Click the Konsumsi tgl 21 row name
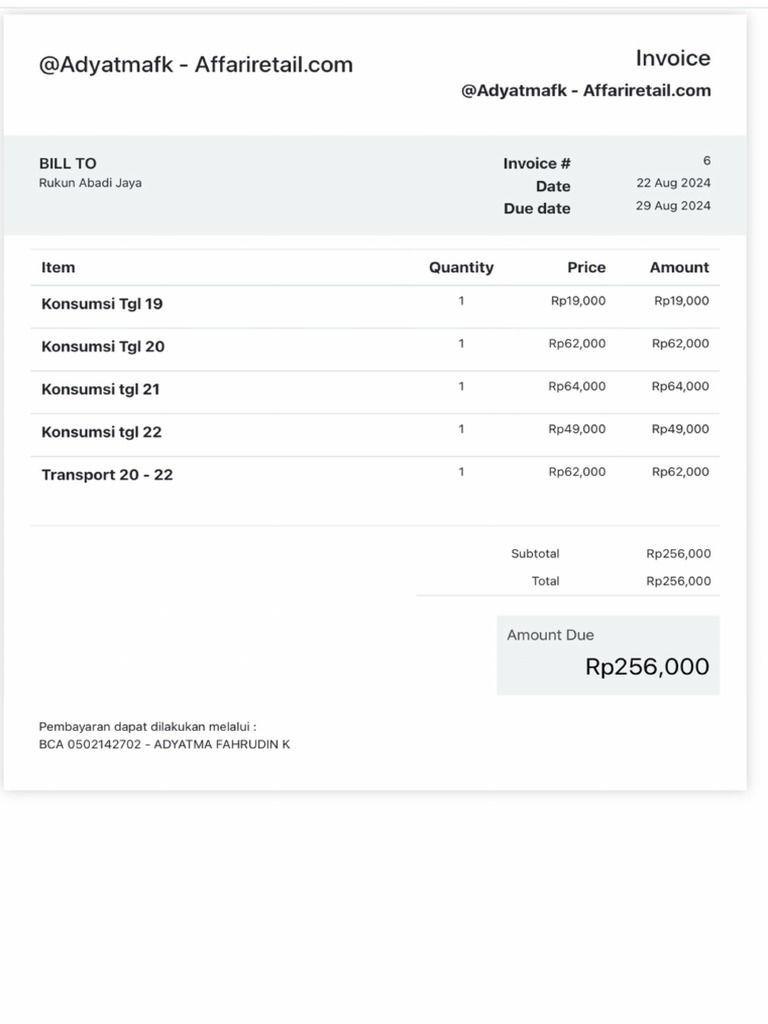The width and height of the screenshot is (768, 1024). [100, 390]
